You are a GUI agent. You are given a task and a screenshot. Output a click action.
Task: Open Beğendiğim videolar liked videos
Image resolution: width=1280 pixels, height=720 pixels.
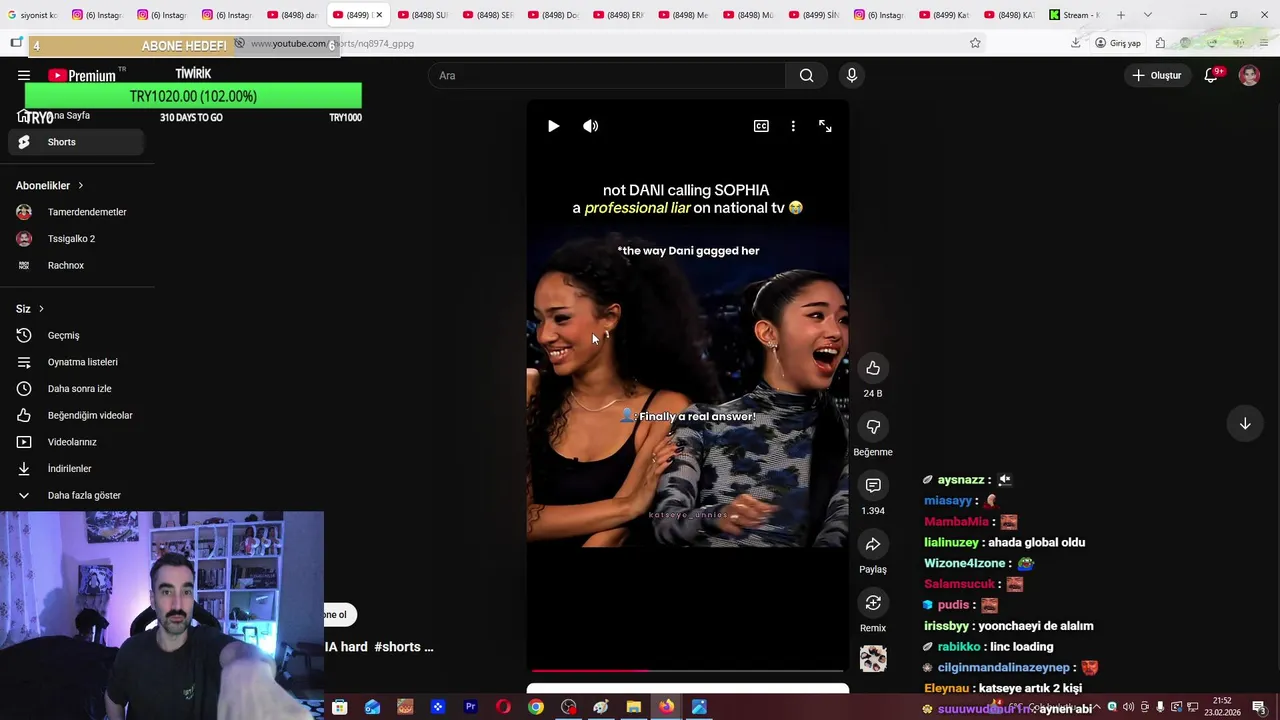coord(77,415)
